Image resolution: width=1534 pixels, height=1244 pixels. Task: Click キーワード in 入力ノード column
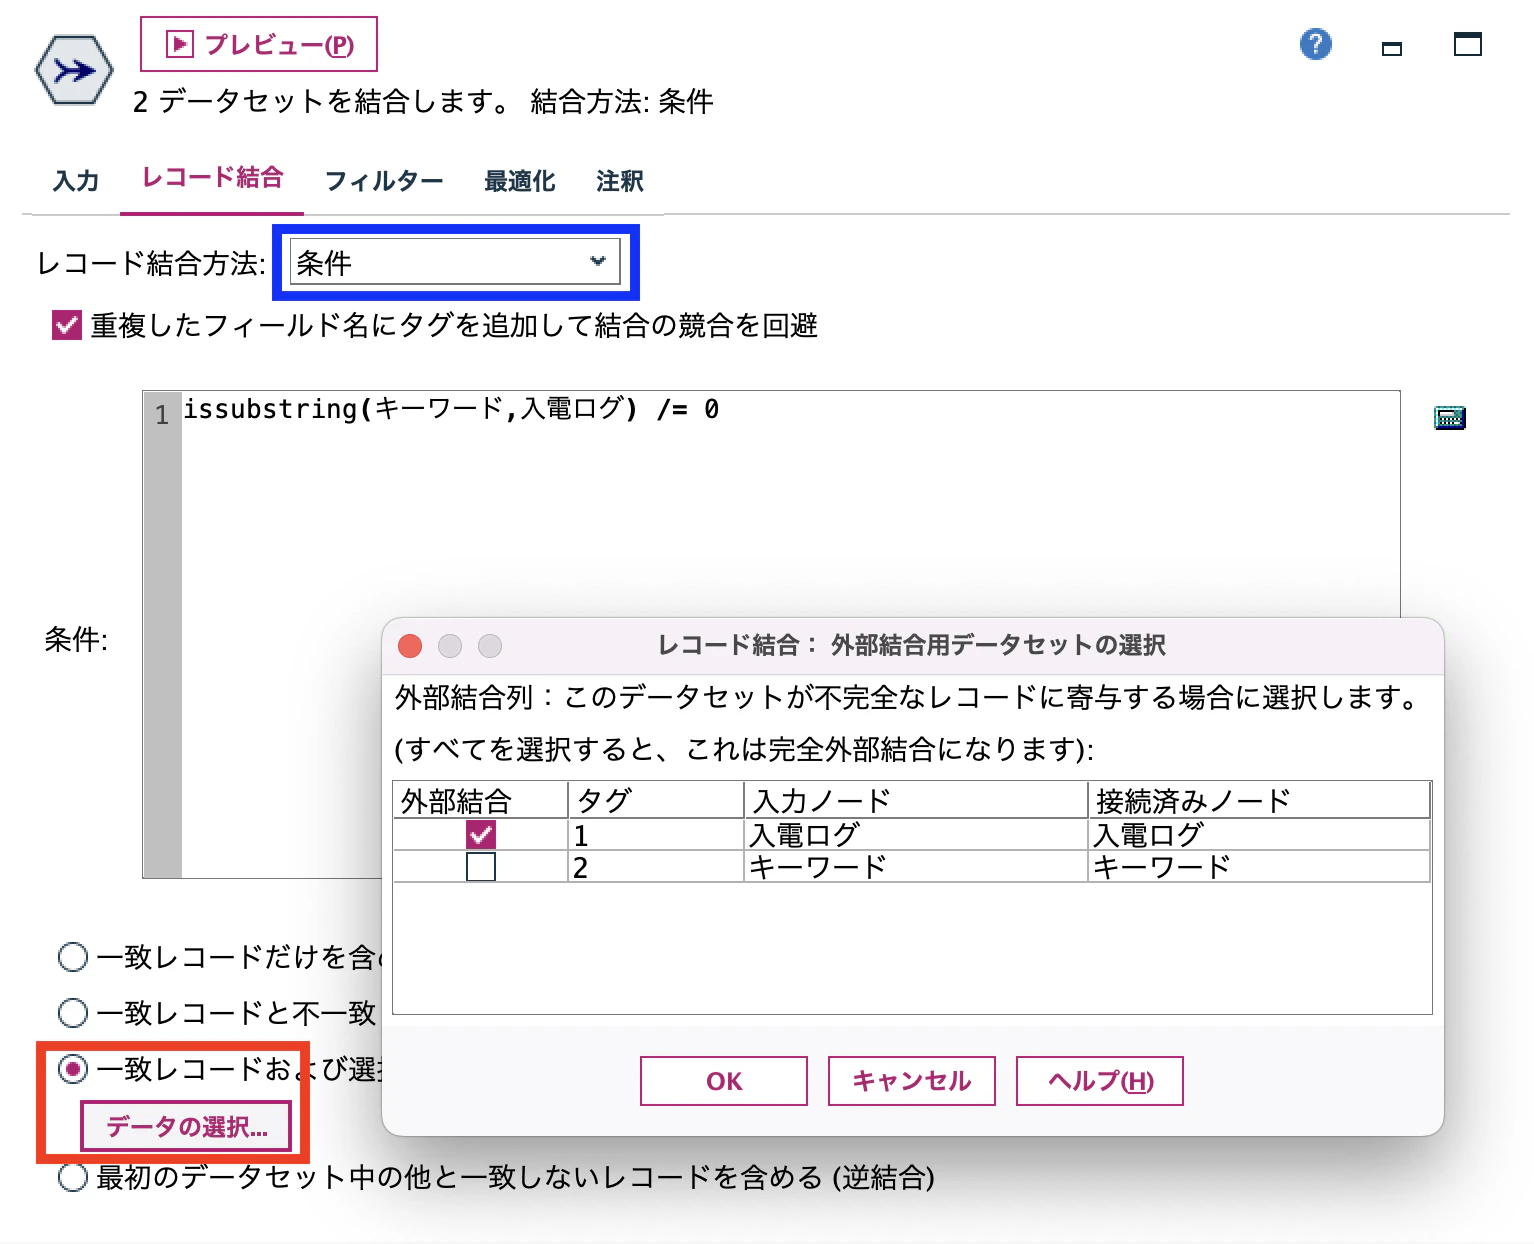tap(916, 867)
